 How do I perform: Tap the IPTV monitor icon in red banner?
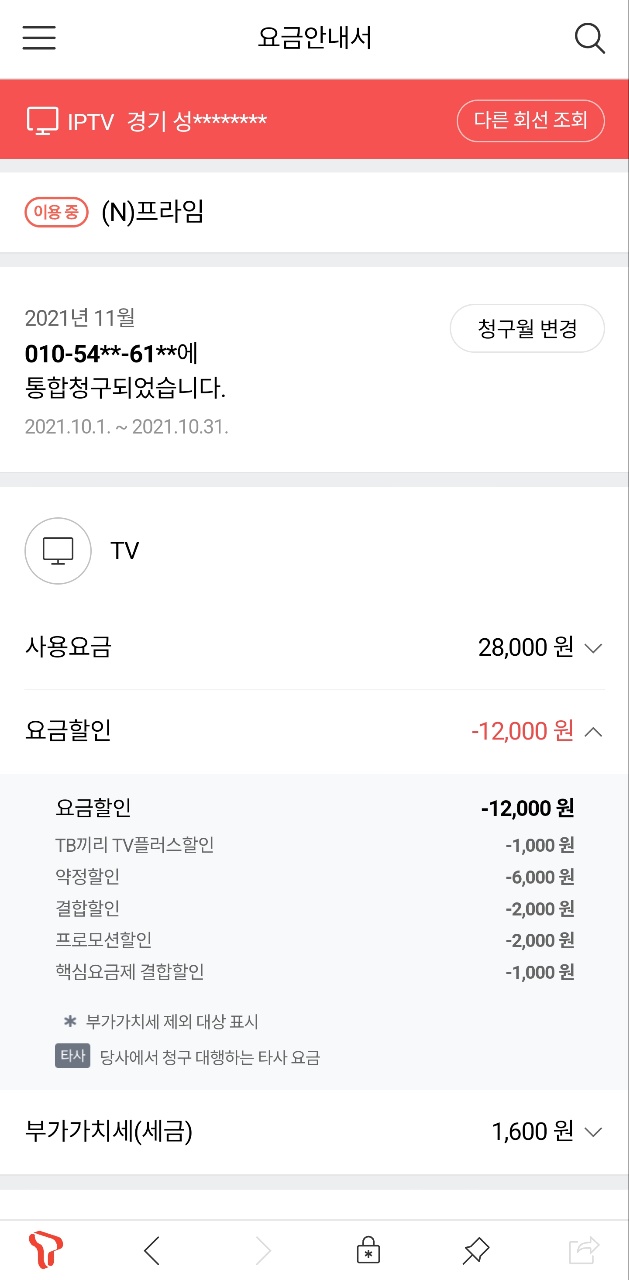pyautogui.click(x=43, y=121)
